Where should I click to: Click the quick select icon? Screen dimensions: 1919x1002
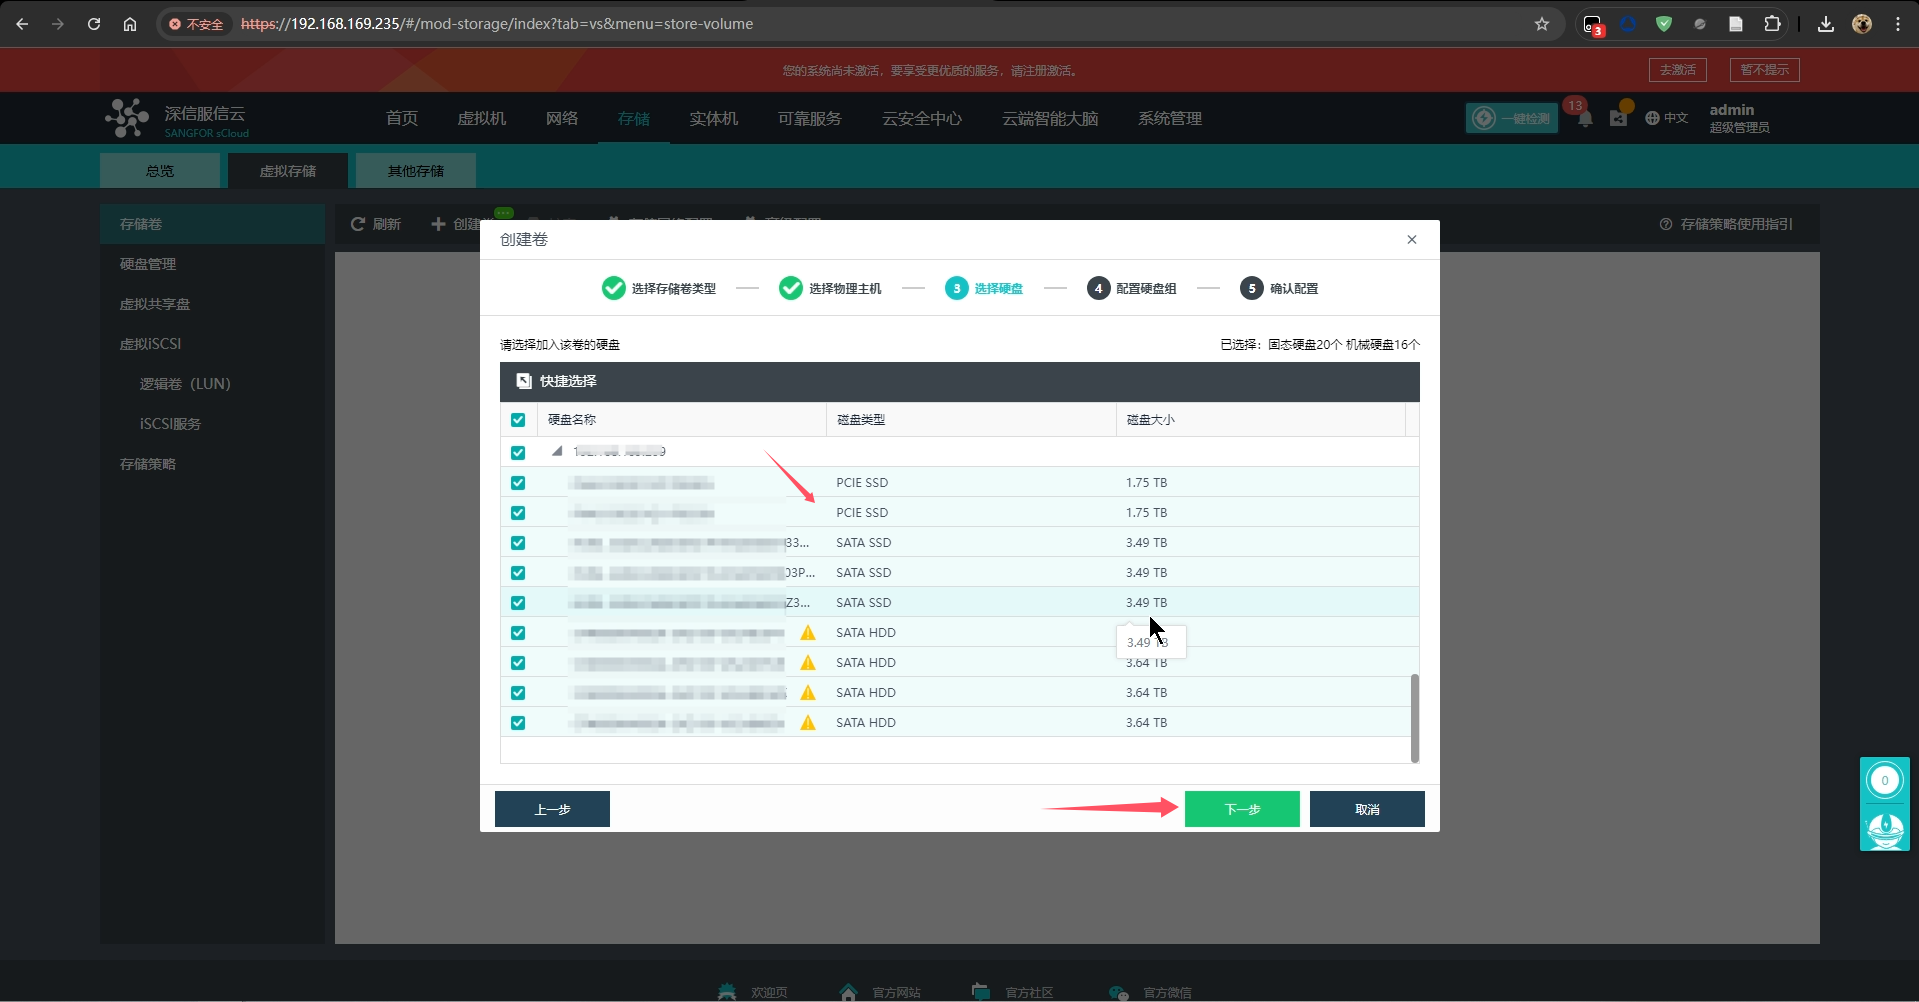pyautogui.click(x=524, y=381)
